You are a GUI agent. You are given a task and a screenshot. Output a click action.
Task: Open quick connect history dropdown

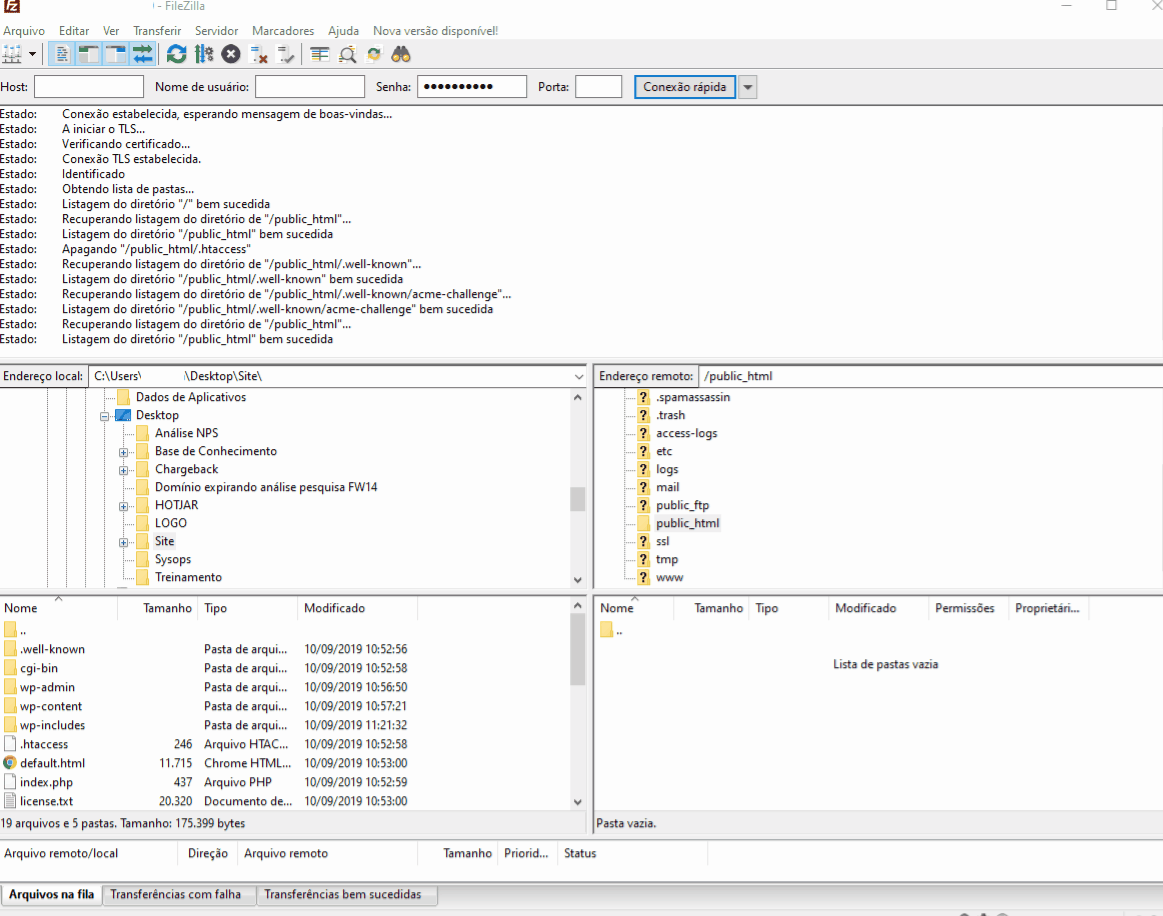click(748, 87)
